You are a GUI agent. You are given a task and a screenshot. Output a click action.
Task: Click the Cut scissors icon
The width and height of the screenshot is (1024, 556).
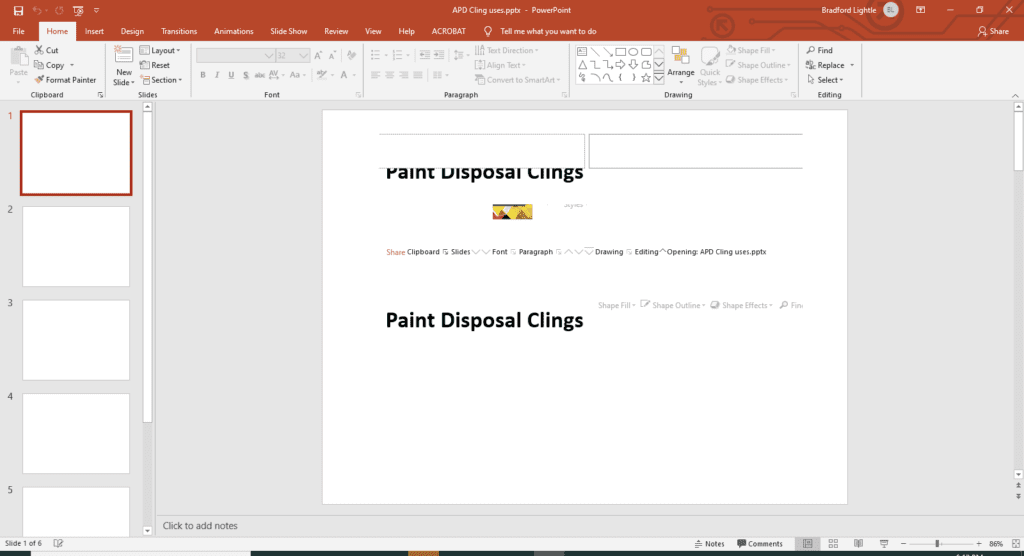click(x=39, y=50)
